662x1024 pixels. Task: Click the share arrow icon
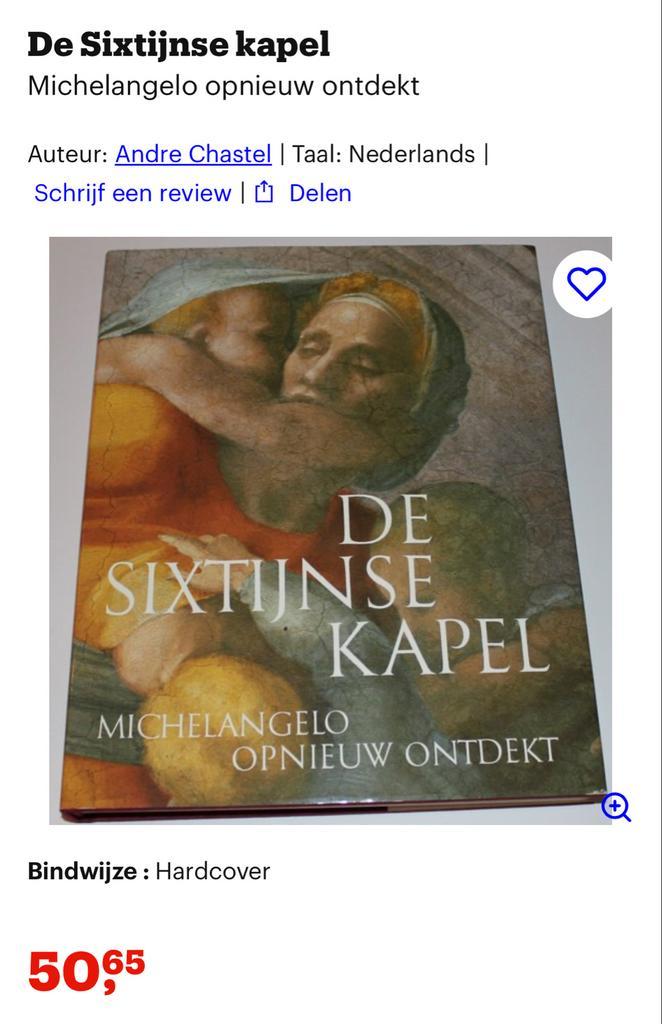(x=263, y=193)
